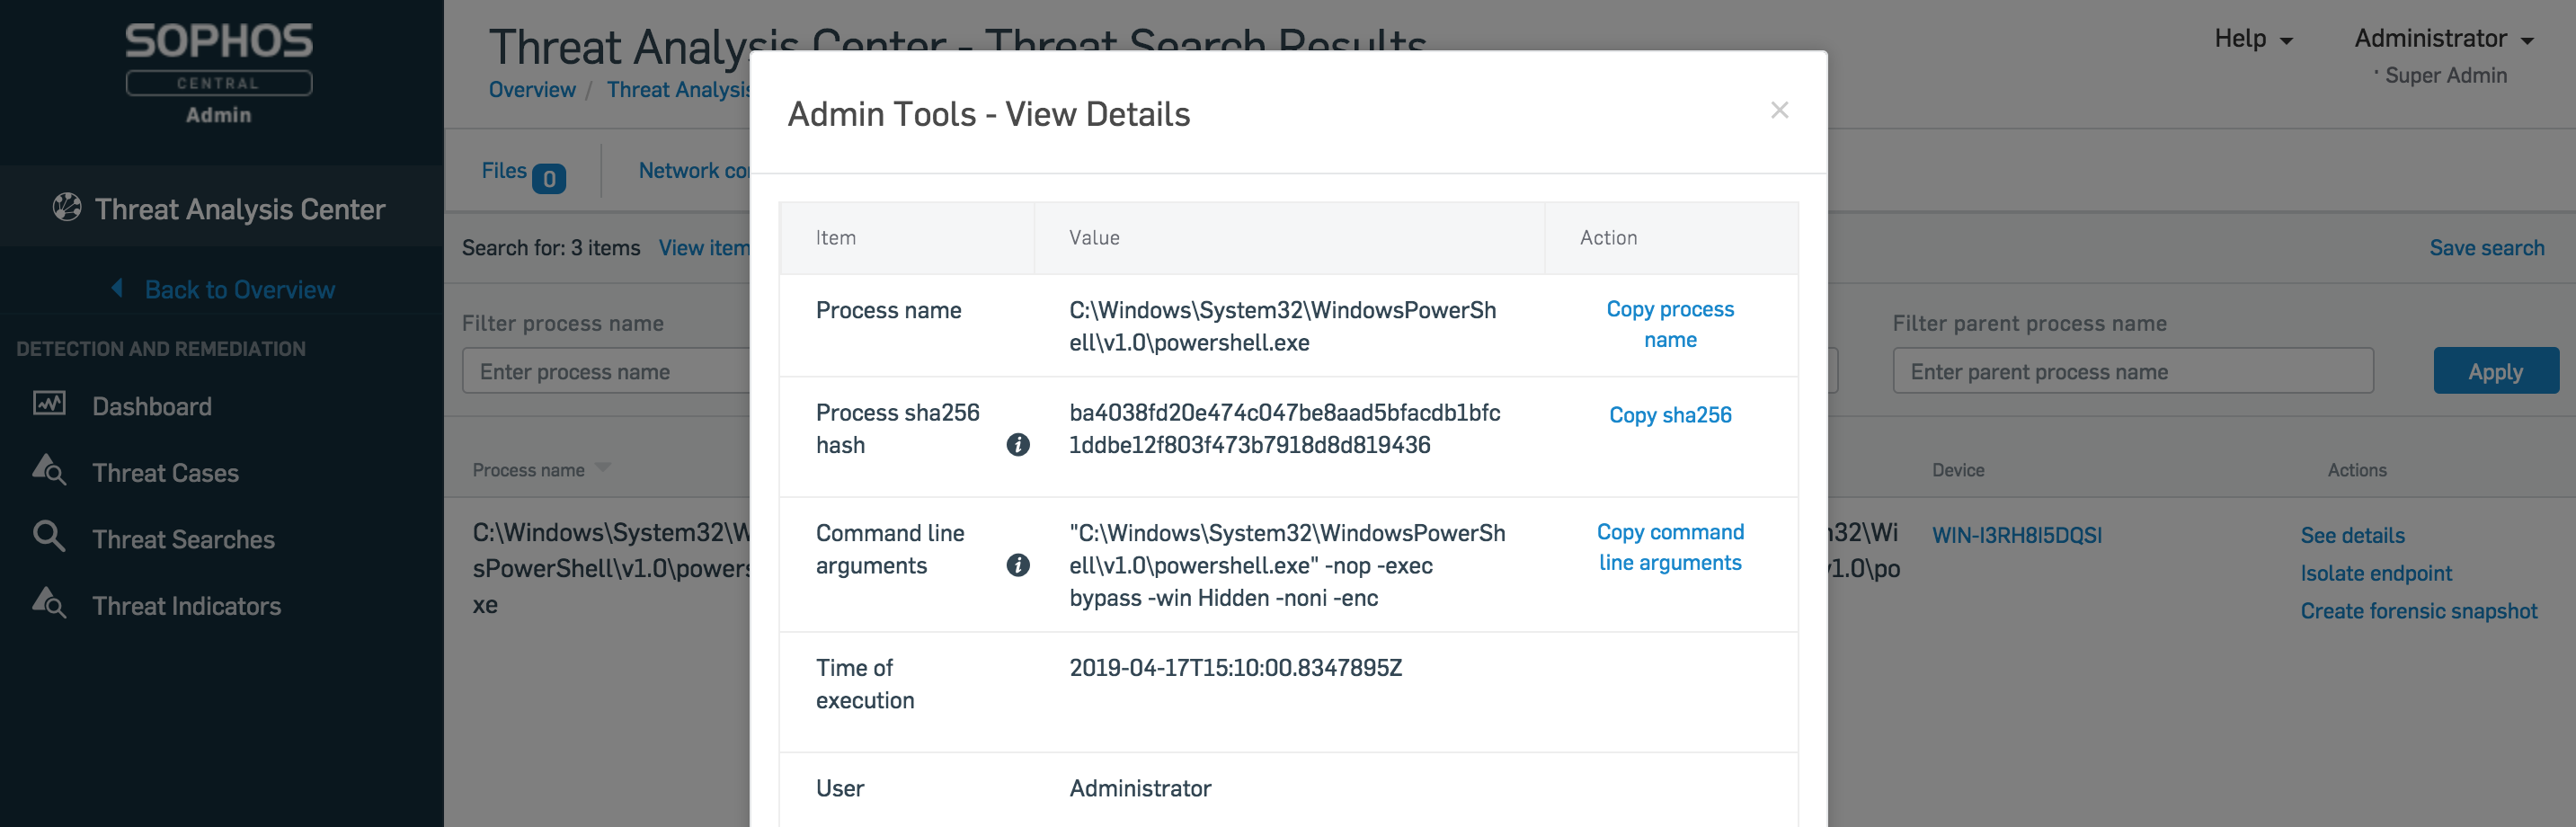Image resolution: width=2576 pixels, height=827 pixels.
Task: Click the Value column header
Action: 1094,238
